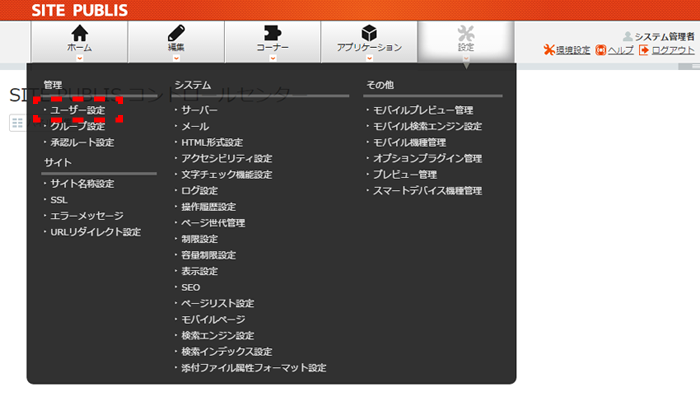Image resolution: width=700 pixels, height=420 pixels.
Task: Open the コーナー puzzle piece icon
Action: [x=272, y=33]
